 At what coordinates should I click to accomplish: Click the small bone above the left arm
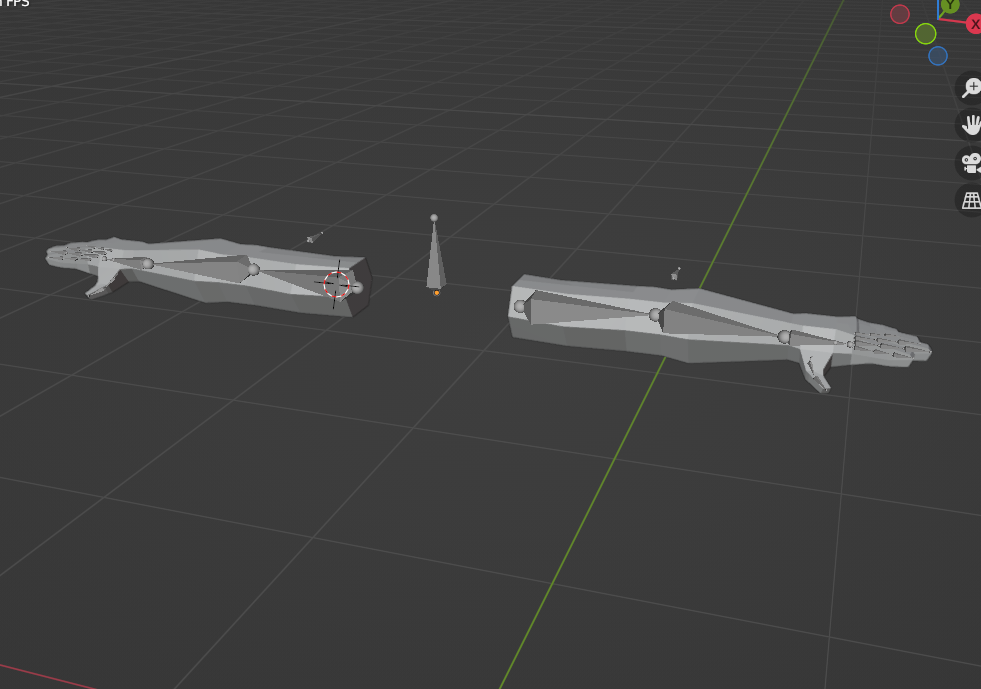pos(315,237)
